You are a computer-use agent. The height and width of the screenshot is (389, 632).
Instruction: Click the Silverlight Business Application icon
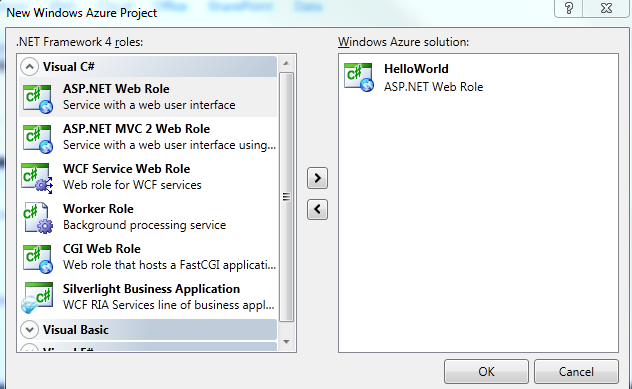pos(37,298)
